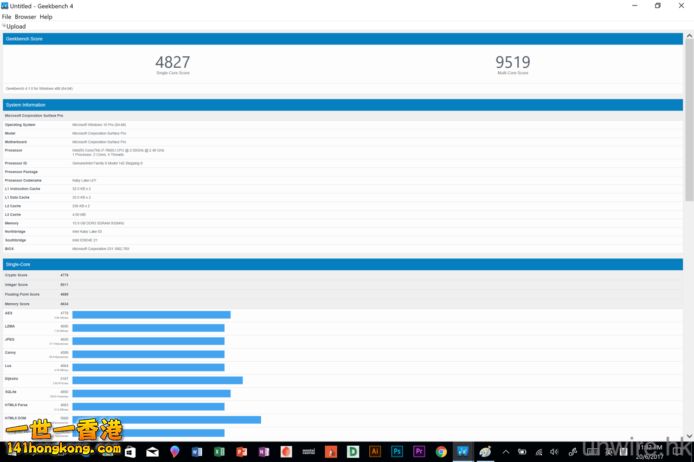
Task: Click the Upload toolbar button
Action: click(x=15, y=27)
